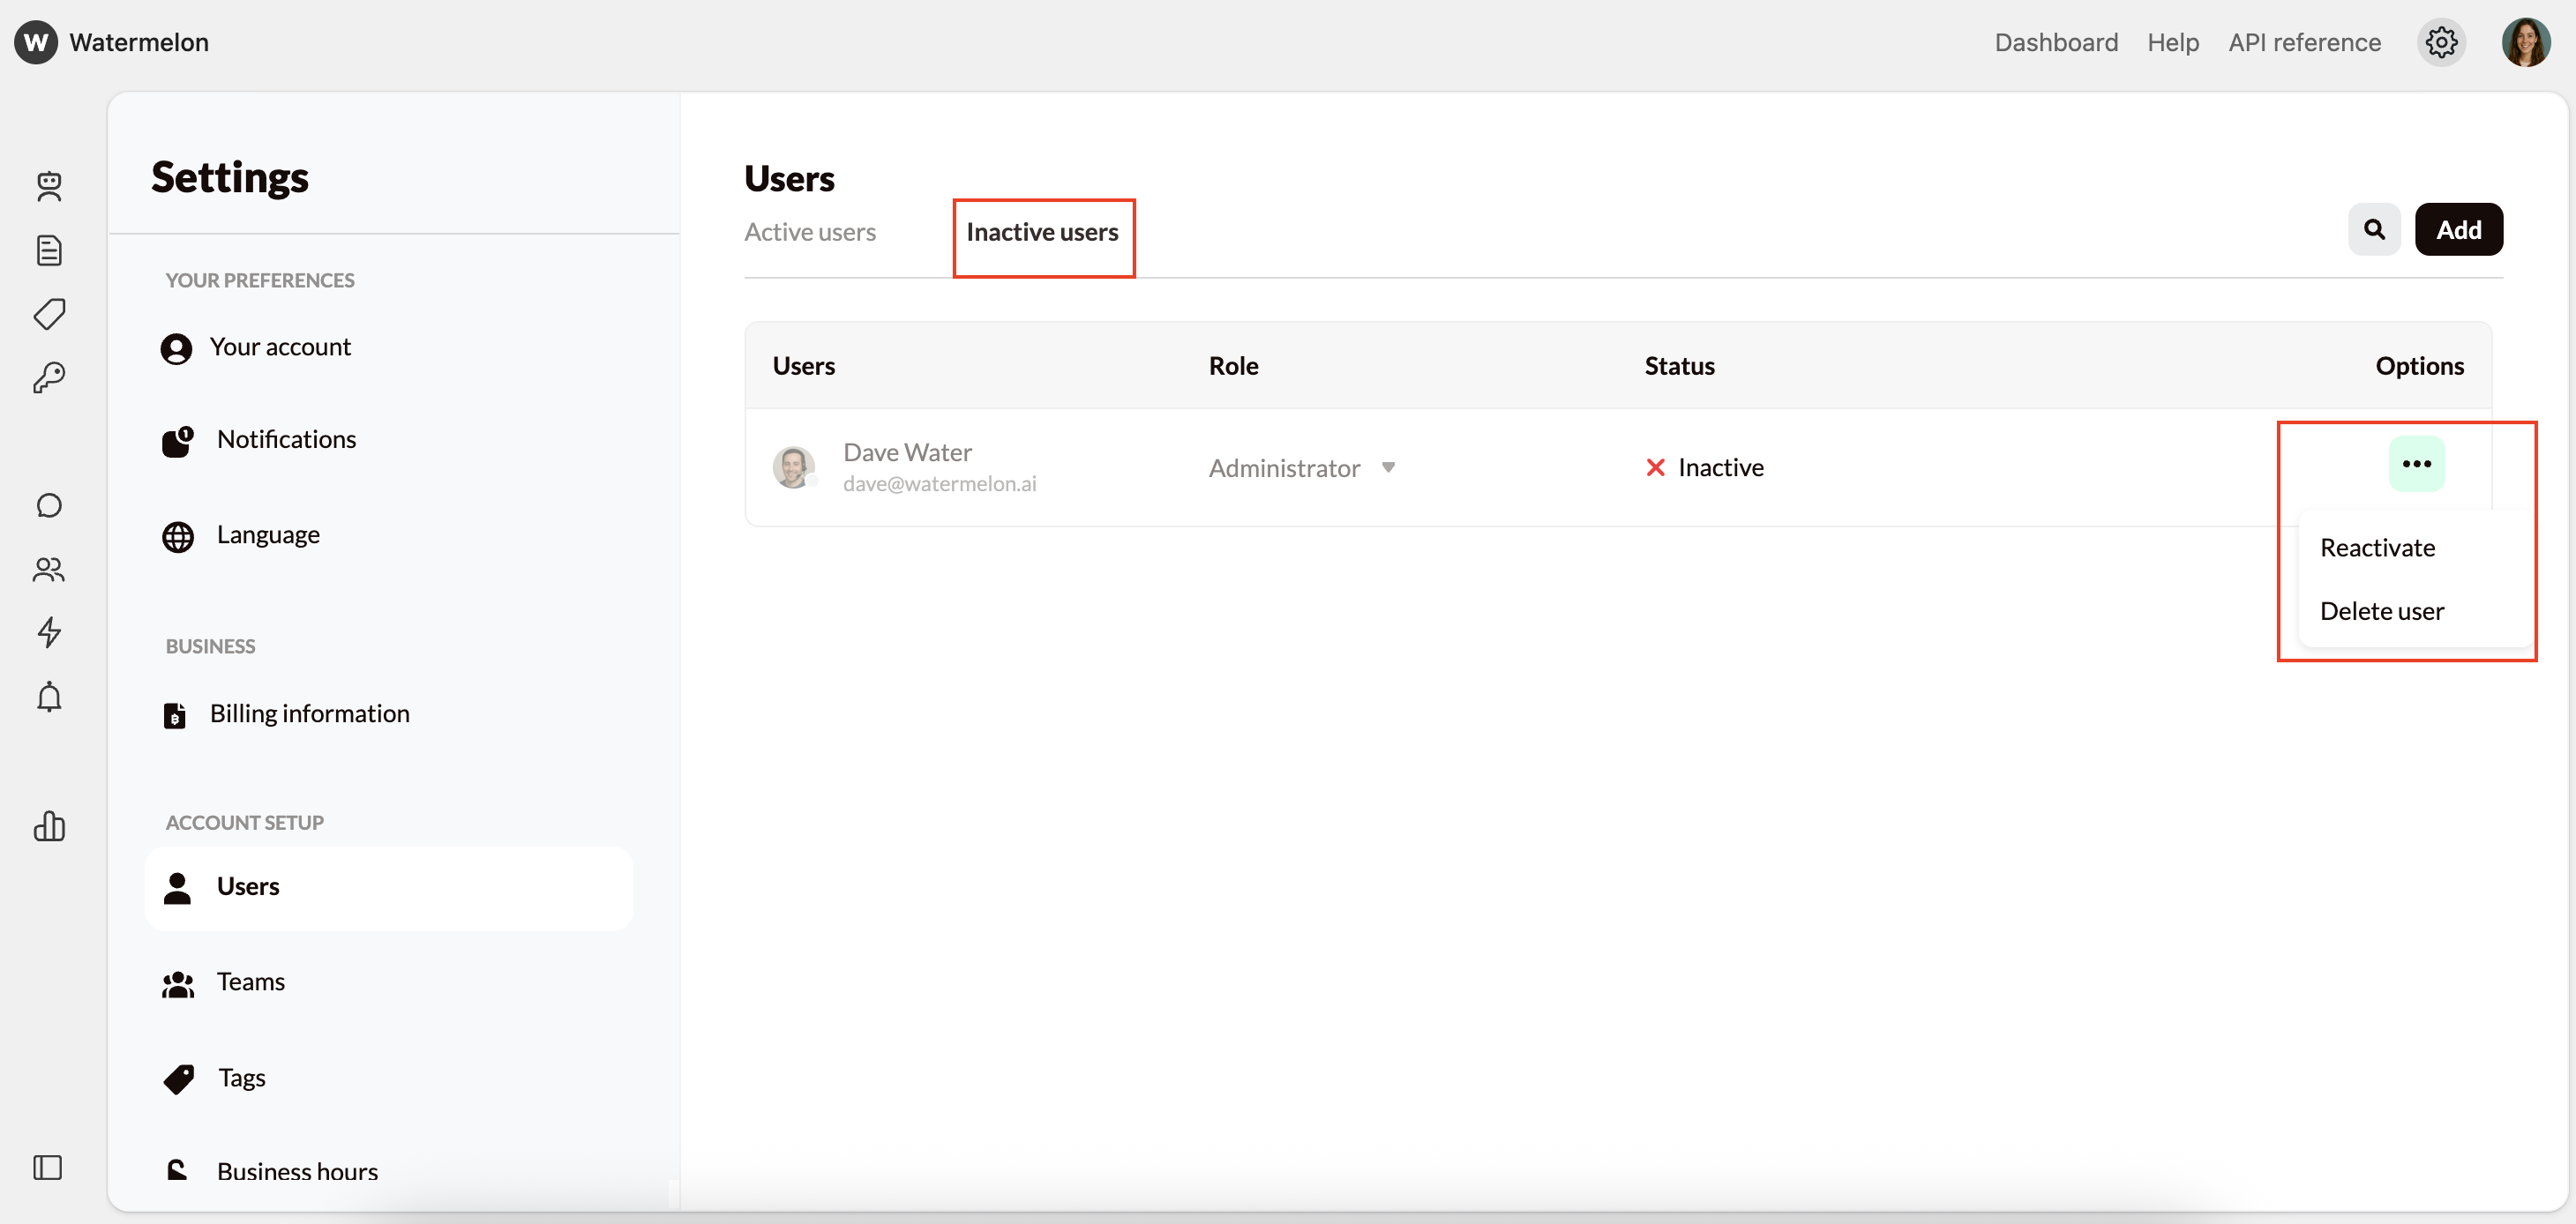Click Dave Water's profile avatar
2576x1224 pixels.
pos(795,466)
